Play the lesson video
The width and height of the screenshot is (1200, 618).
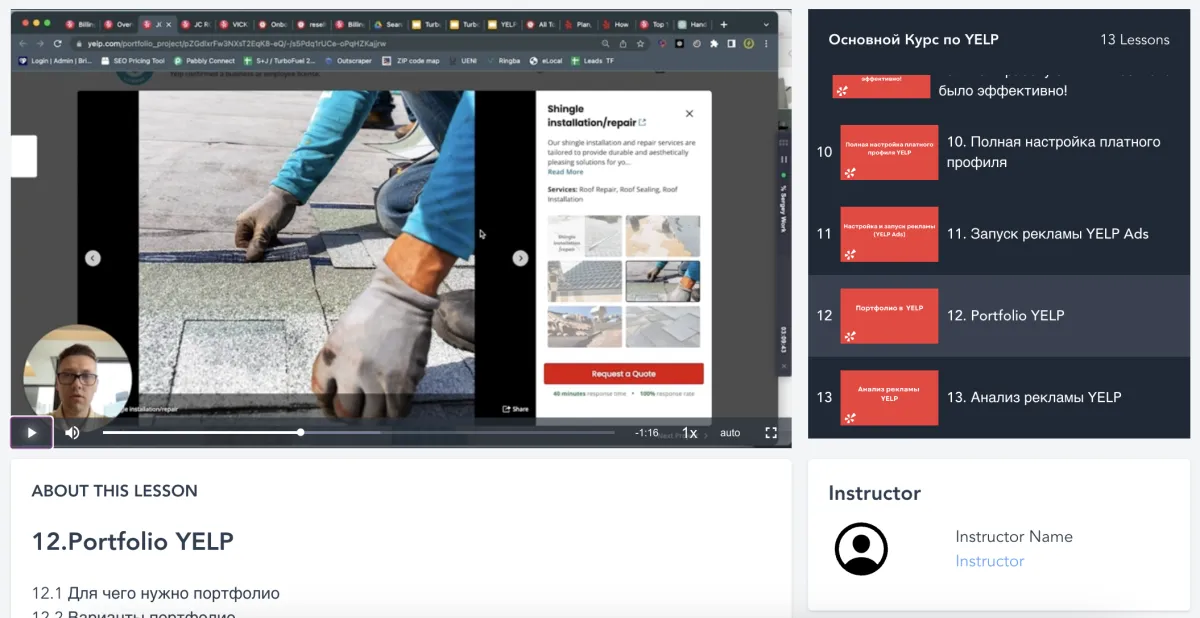[31, 433]
